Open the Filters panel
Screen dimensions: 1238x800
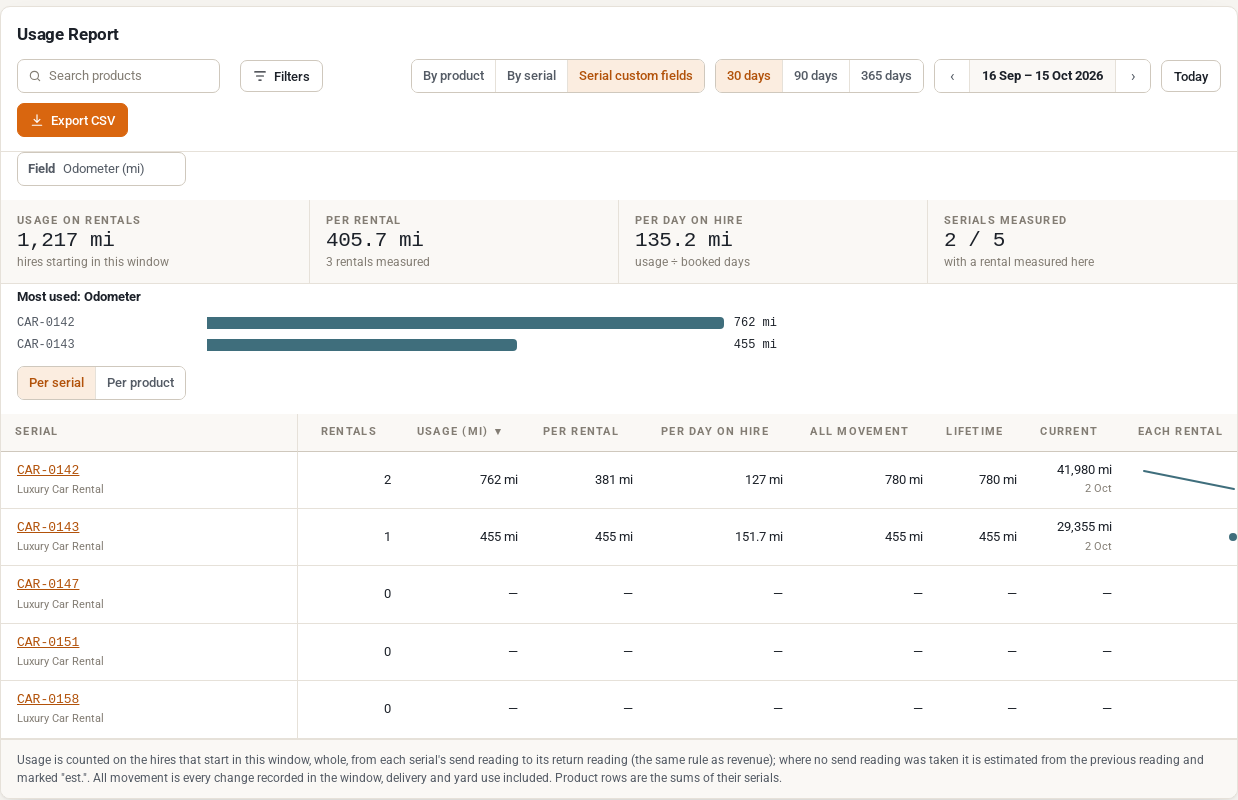[281, 76]
